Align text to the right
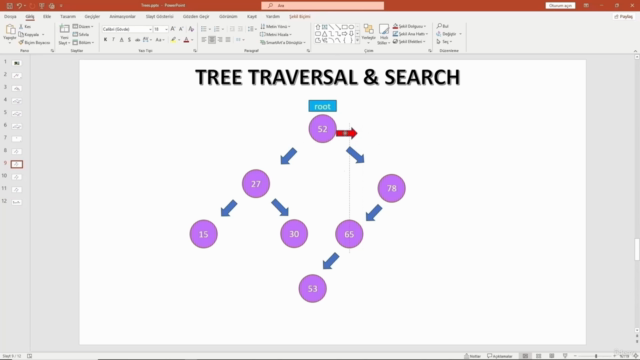Viewport: 640px width, 360px height. click(x=220, y=40)
